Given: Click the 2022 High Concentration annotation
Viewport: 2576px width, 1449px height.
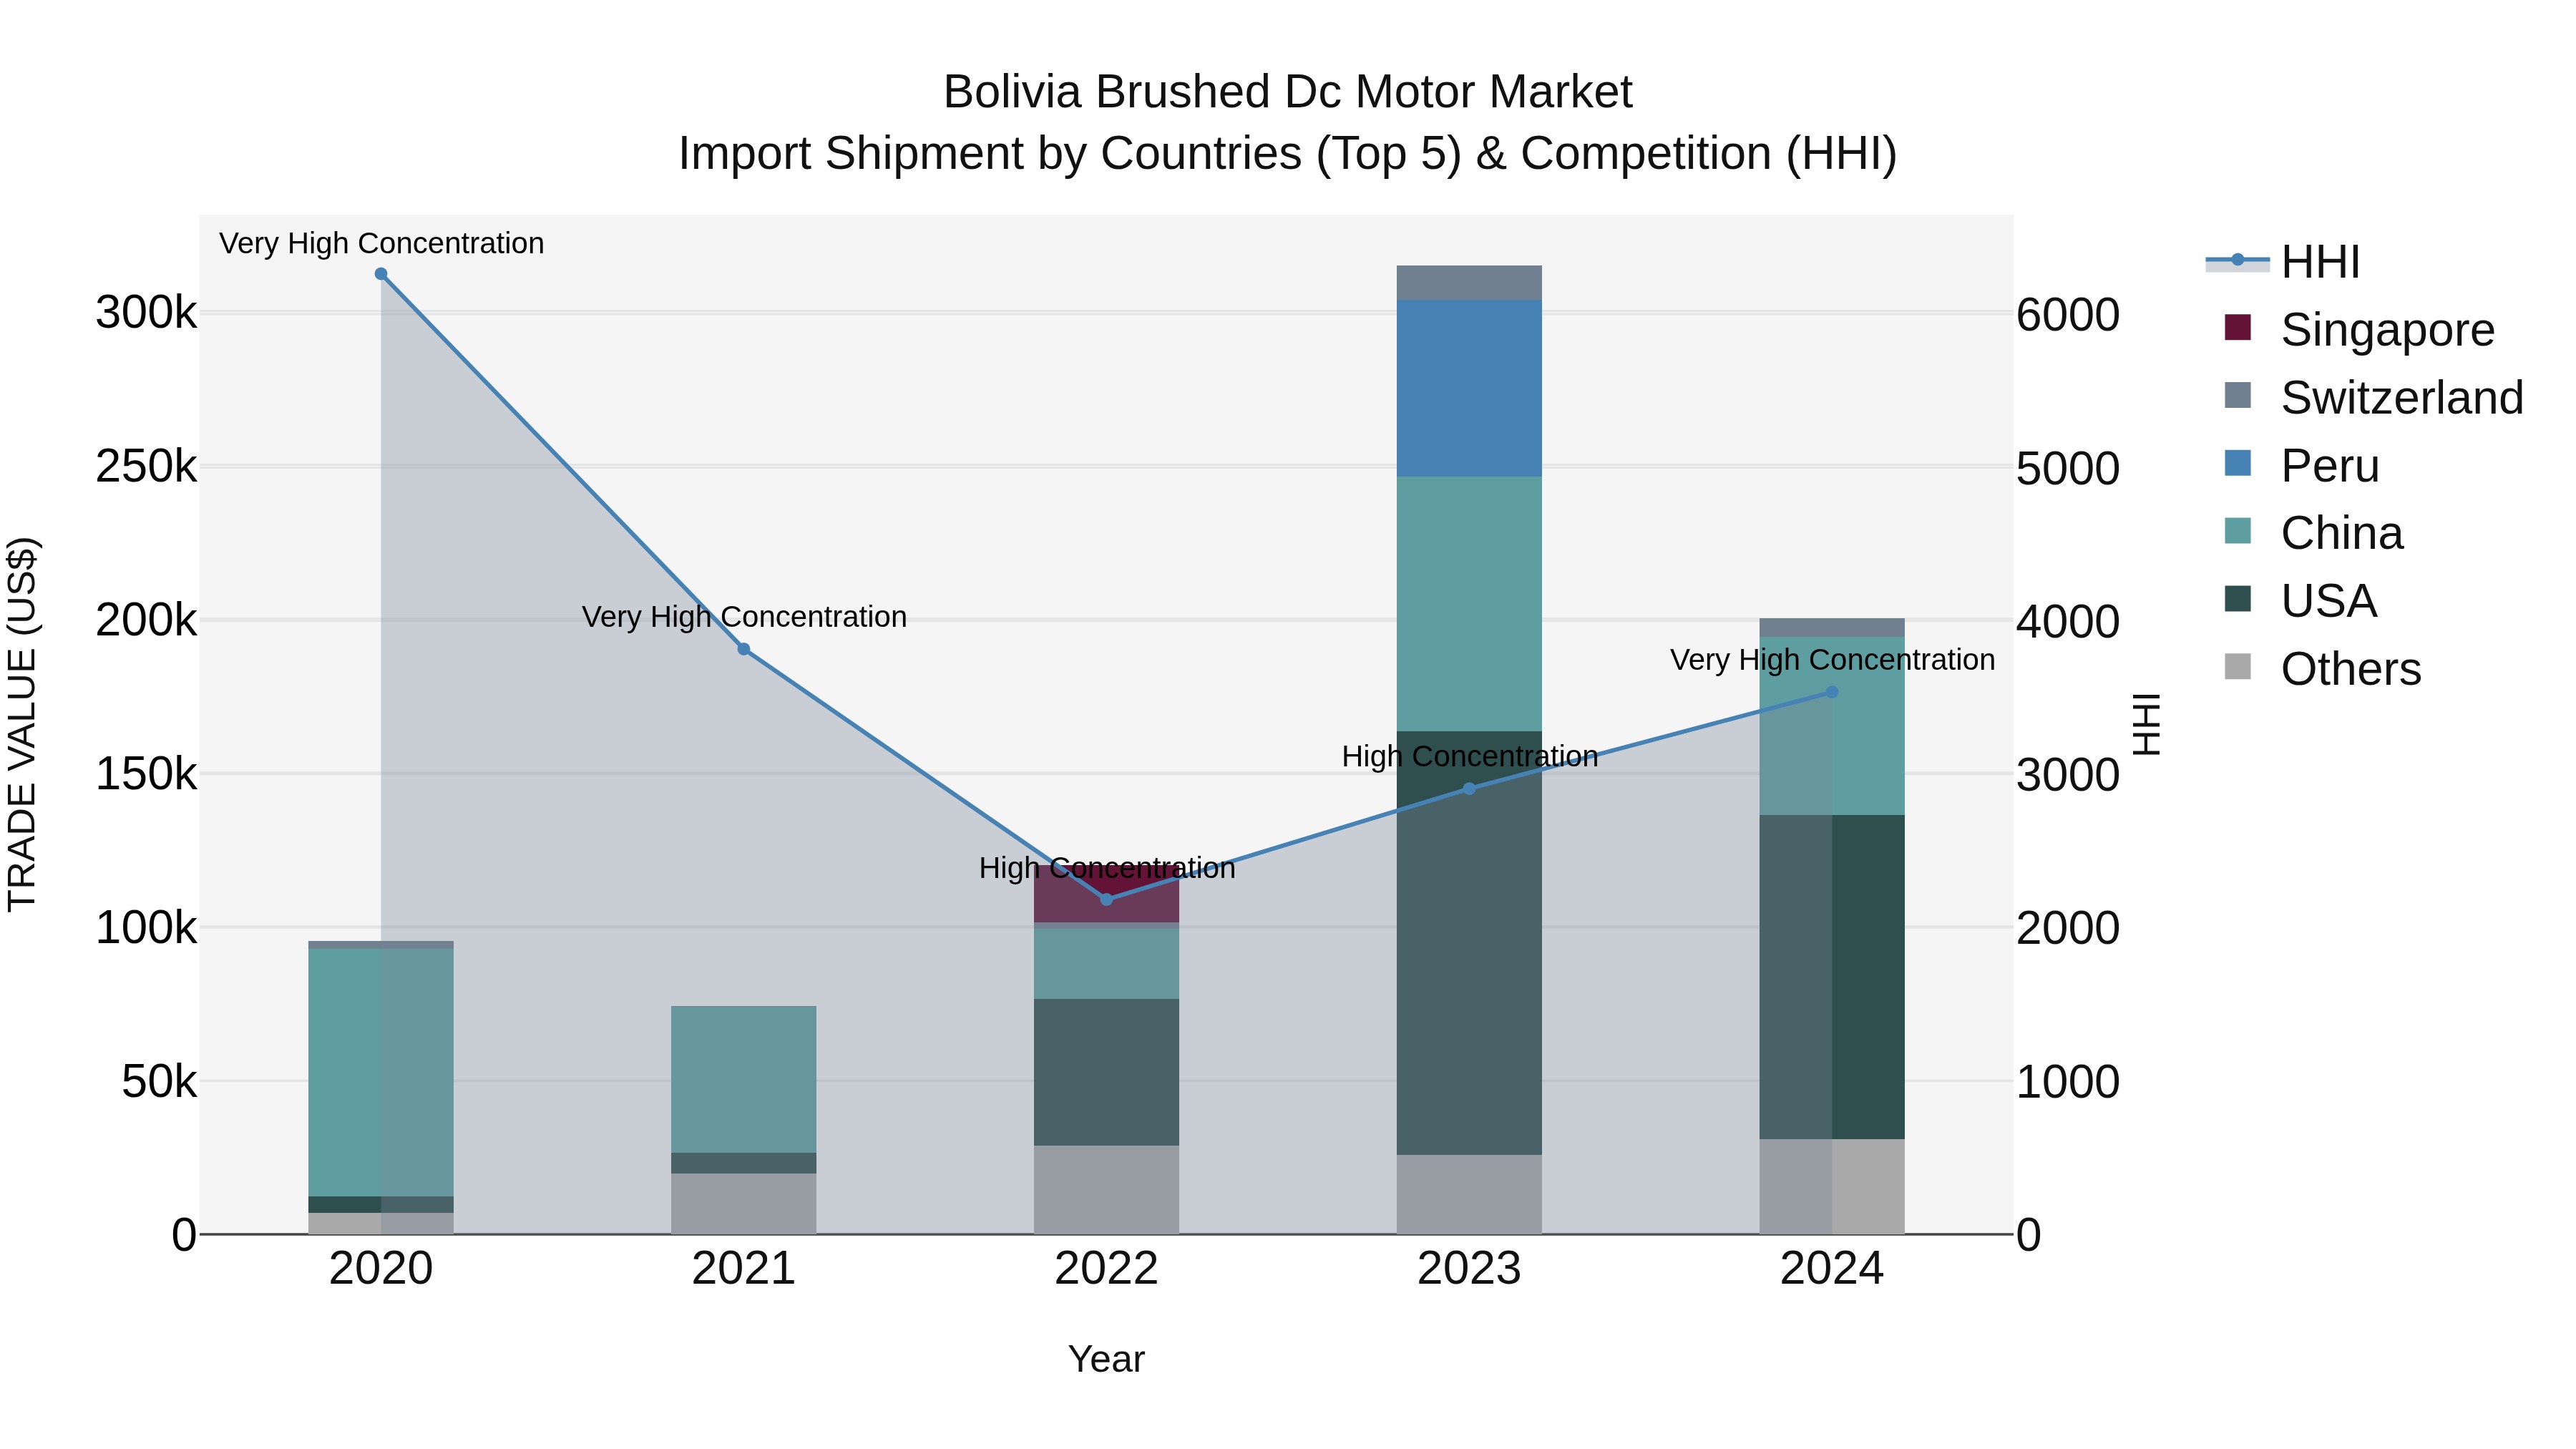Looking at the screenshot, I should click(1107, 868).
